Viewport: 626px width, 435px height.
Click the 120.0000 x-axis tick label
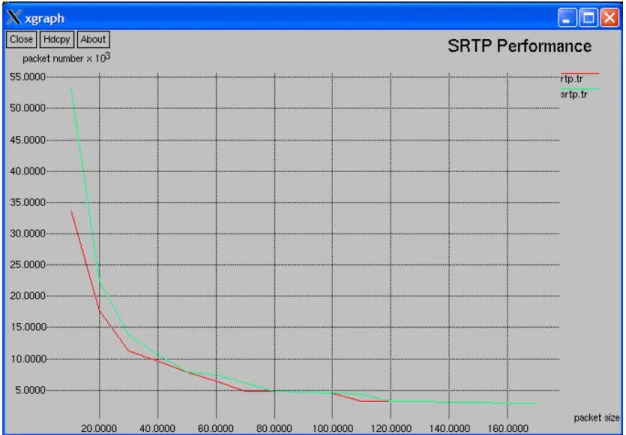click(x=391, y=429)
